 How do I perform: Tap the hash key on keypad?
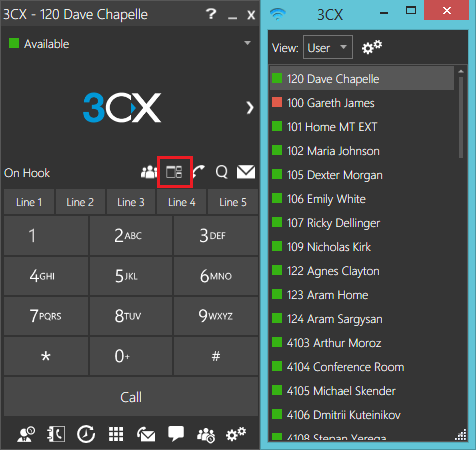[216, 356]
